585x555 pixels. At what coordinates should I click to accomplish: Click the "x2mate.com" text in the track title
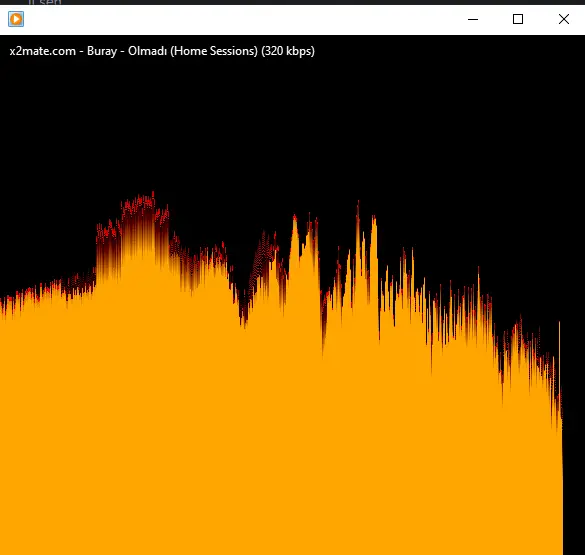43,51
